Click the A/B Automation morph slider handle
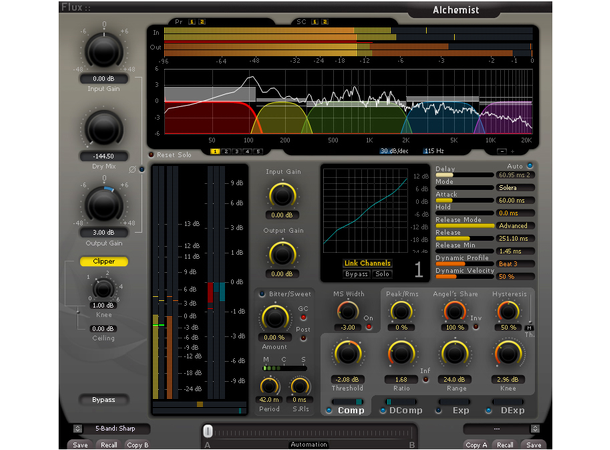Viewport: 610px width, 450px height. click(x=208, y=431)
